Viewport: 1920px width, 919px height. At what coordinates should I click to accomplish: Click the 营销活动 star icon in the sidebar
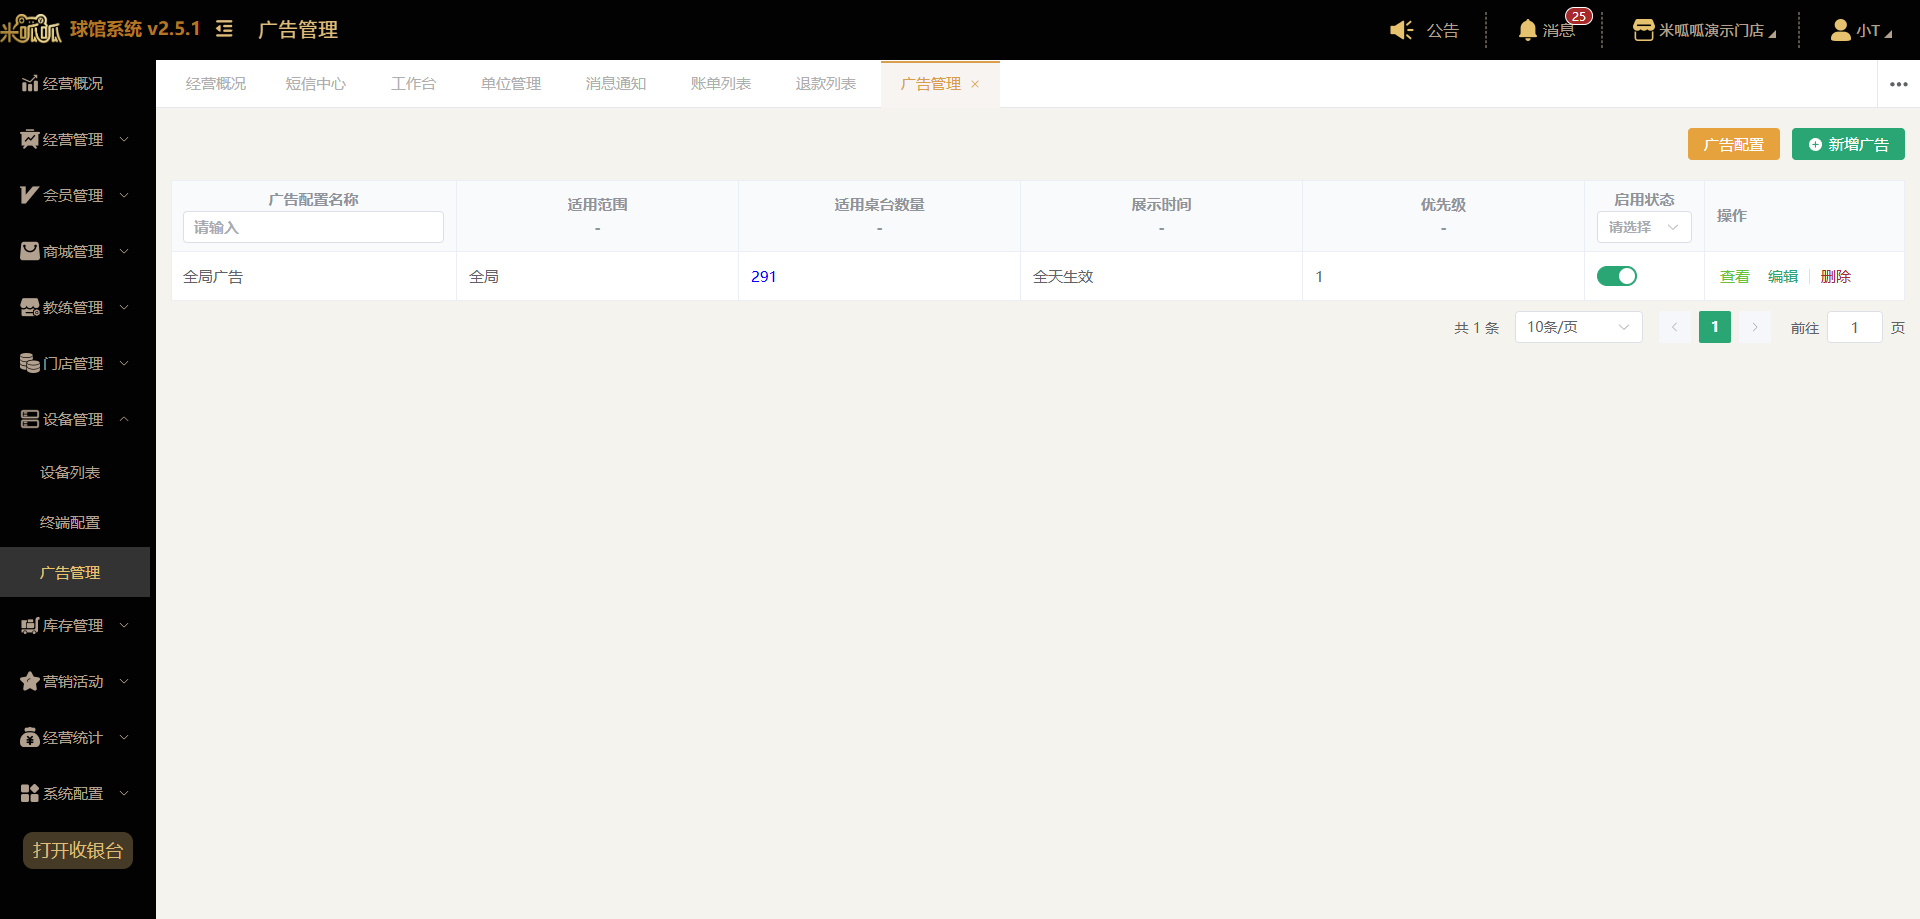[x=30, y=681]
